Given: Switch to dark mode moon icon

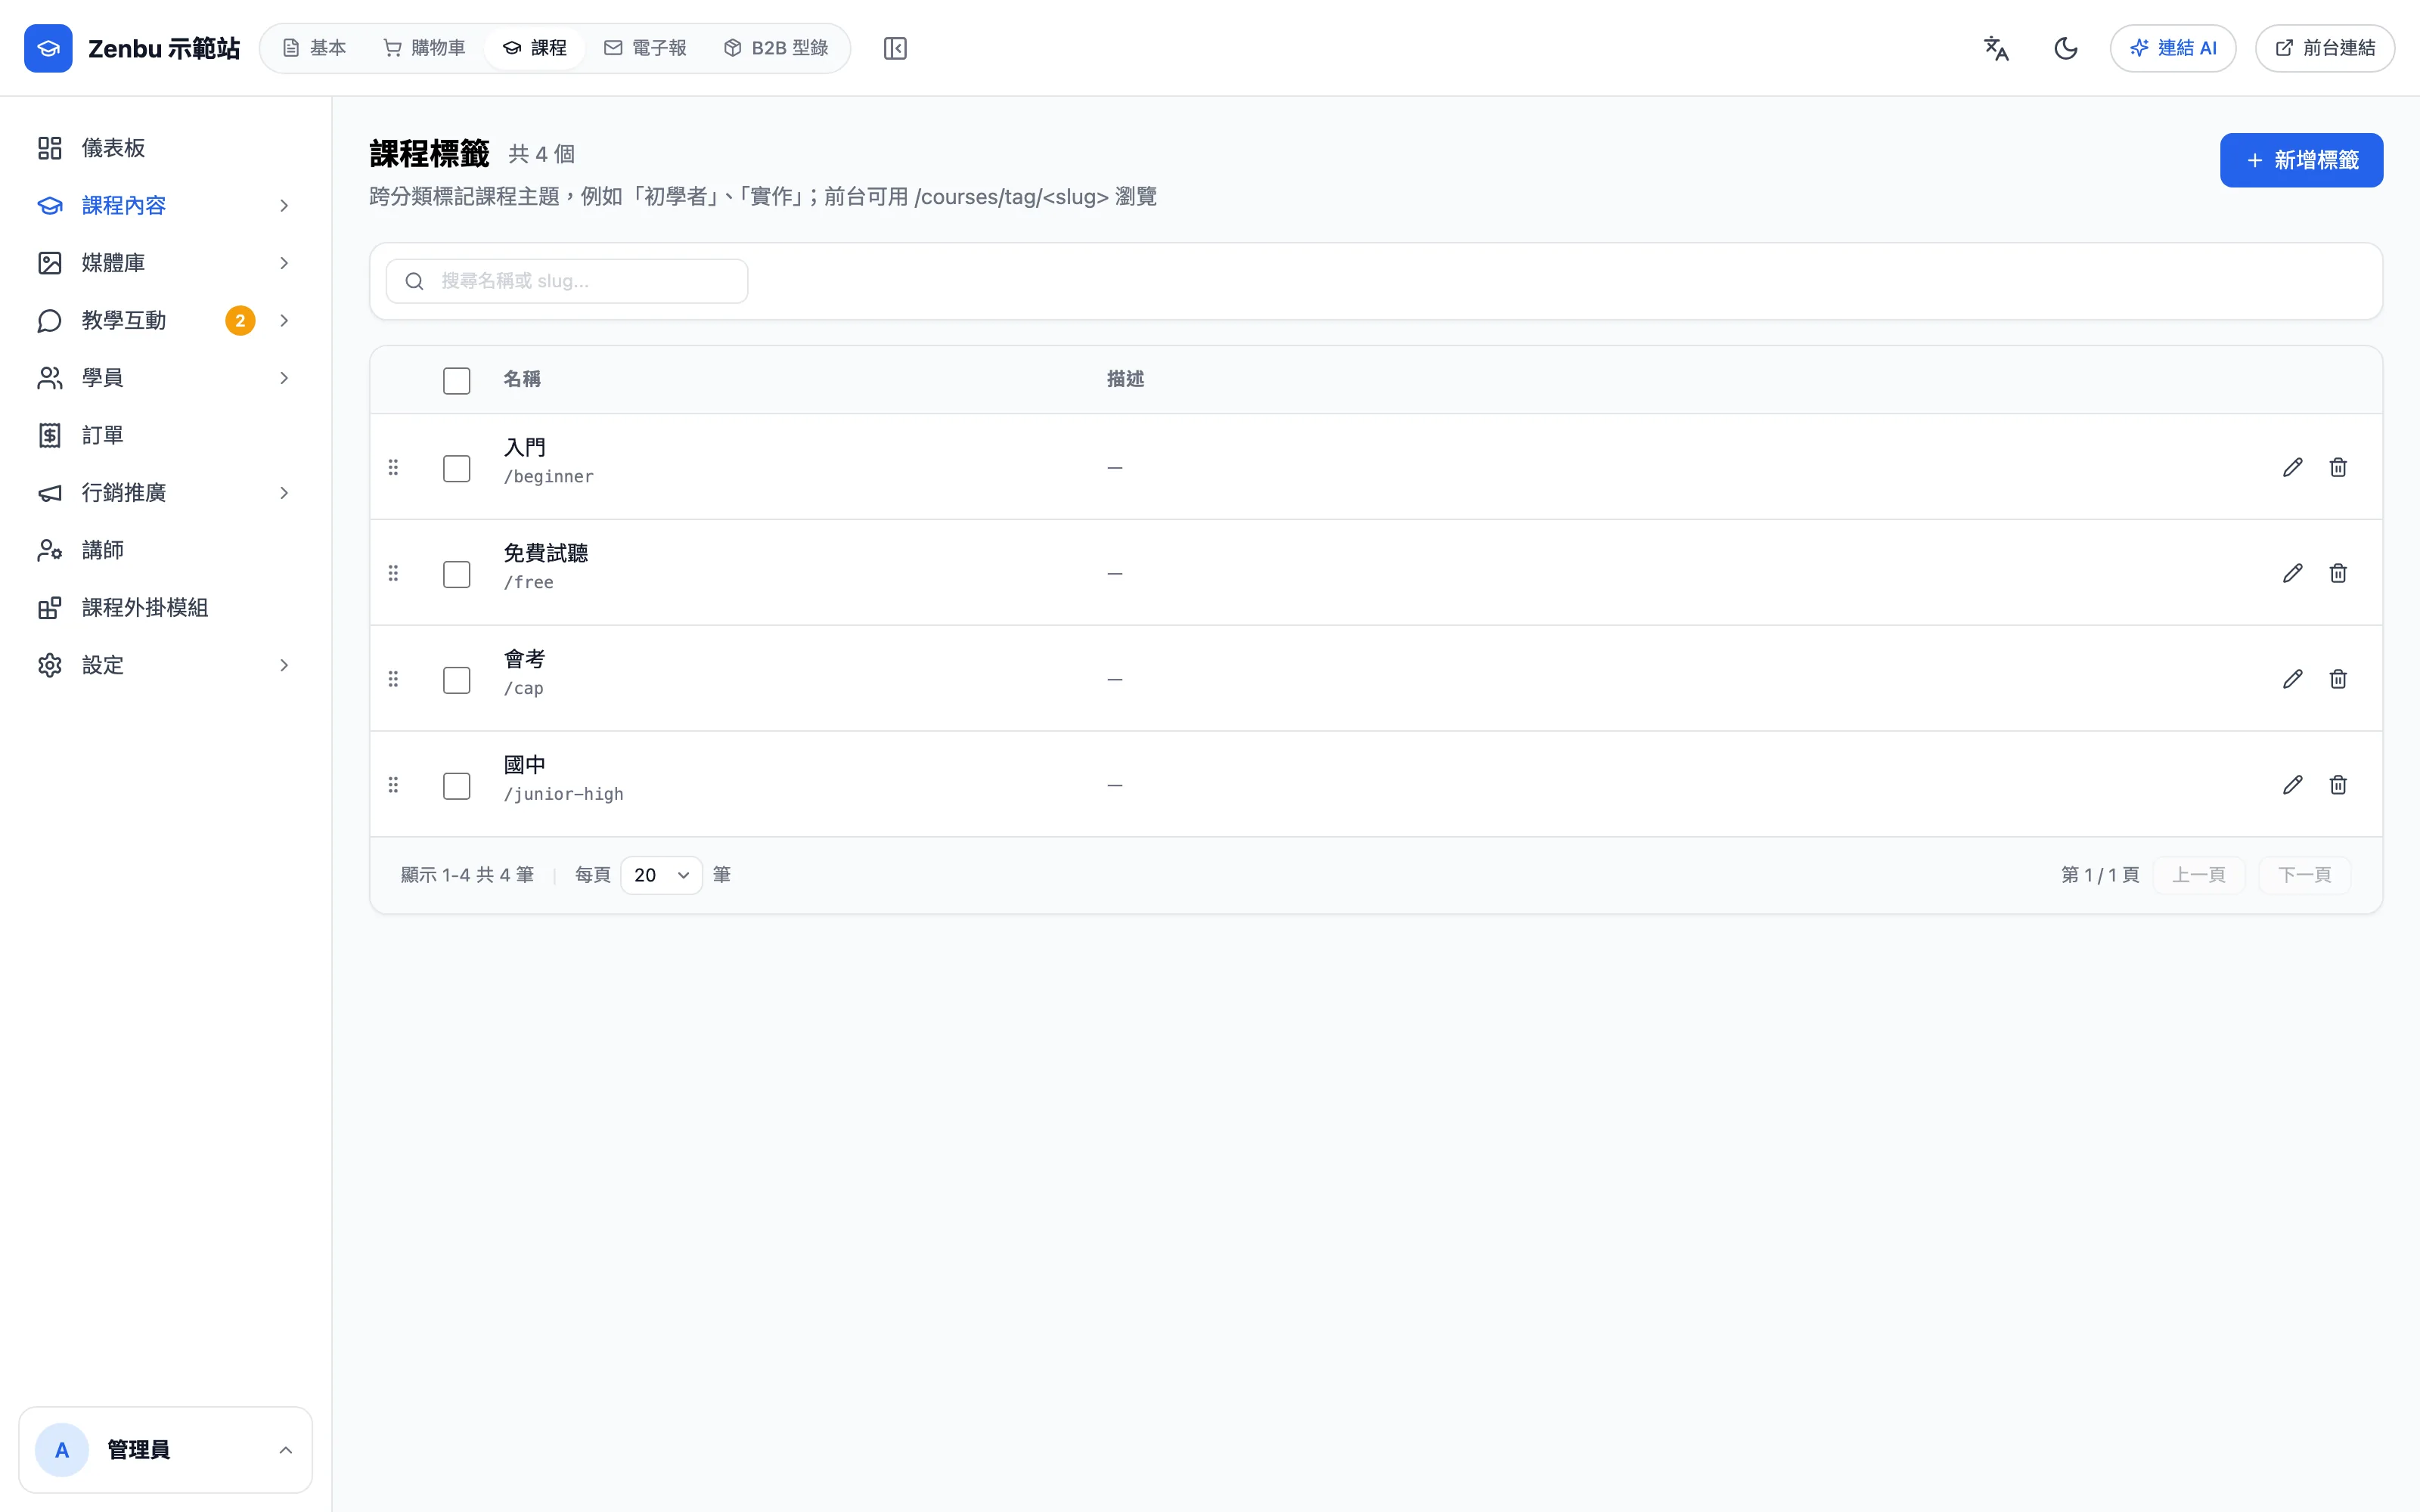Looking at the screenshot, I should (x=2066, y=48).
